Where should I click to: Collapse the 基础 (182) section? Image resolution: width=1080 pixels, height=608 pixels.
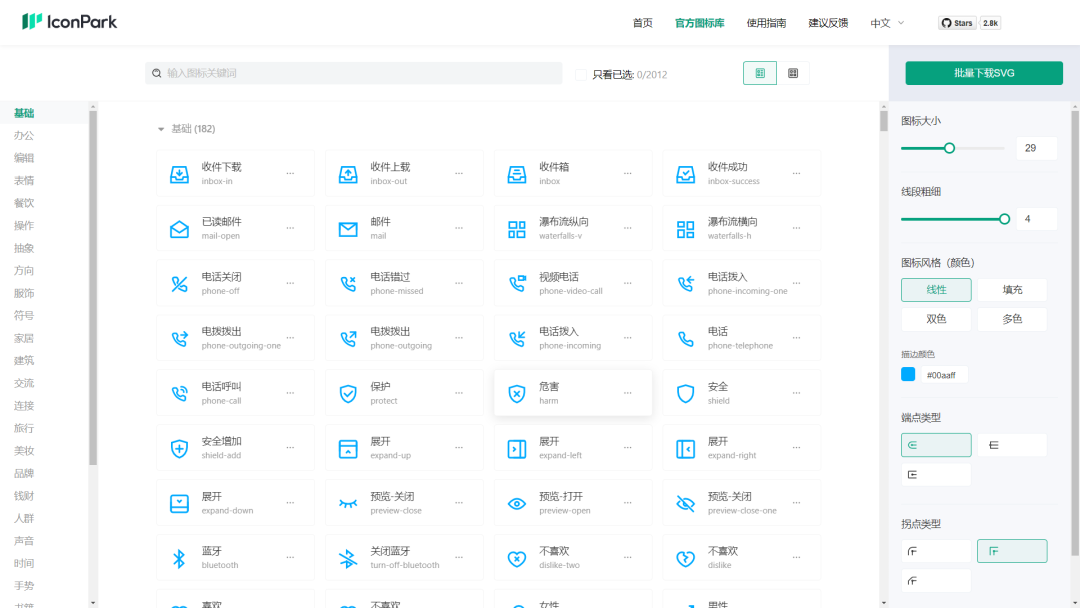click(161, 129)
